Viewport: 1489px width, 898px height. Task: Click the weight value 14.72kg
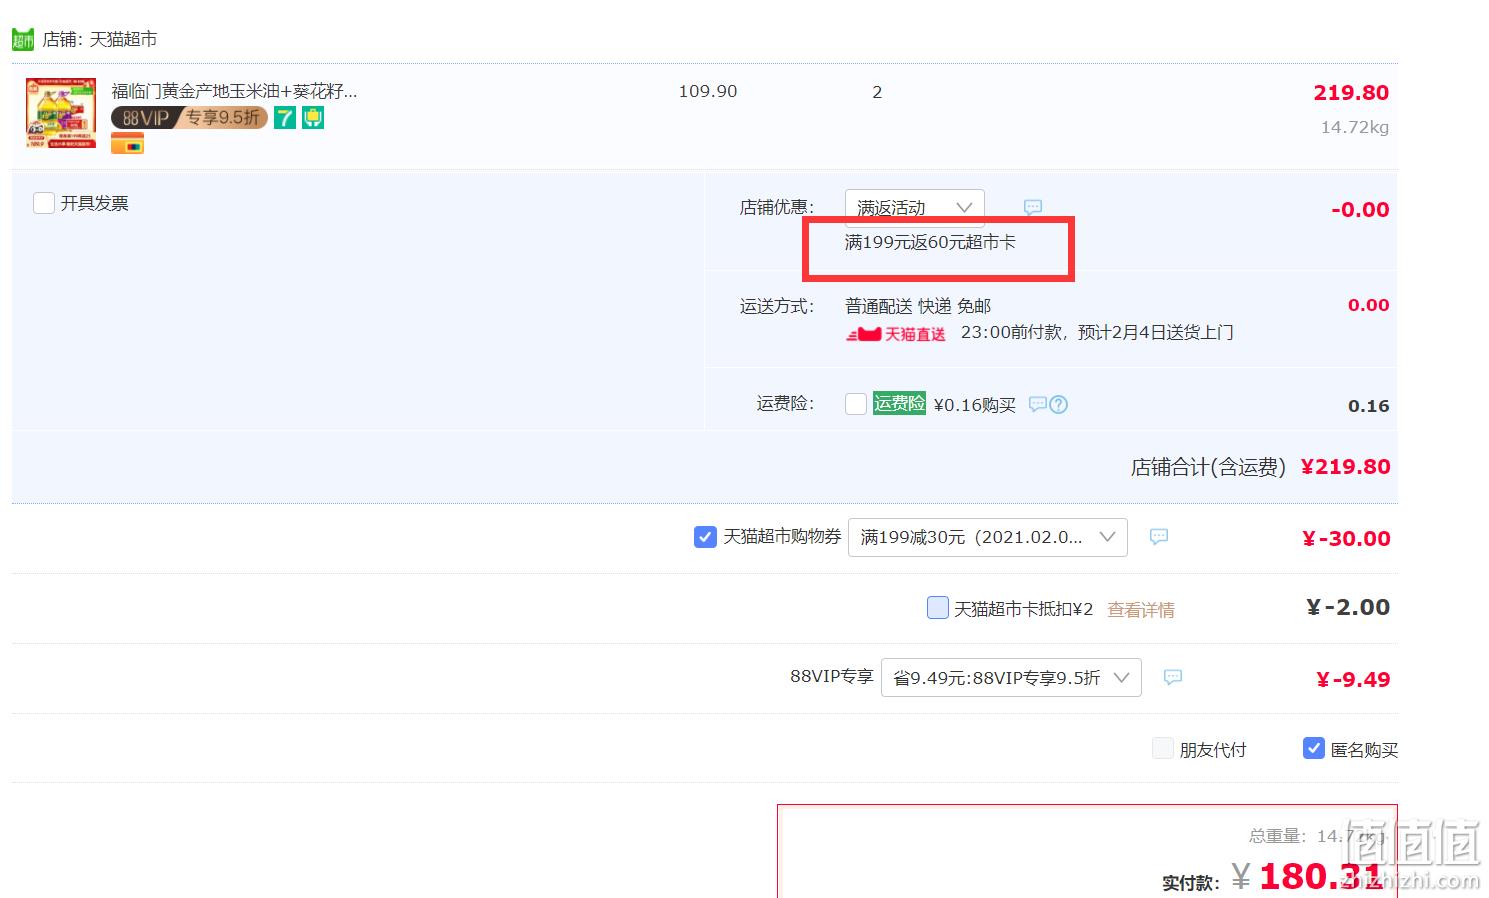coord(1355,127)
